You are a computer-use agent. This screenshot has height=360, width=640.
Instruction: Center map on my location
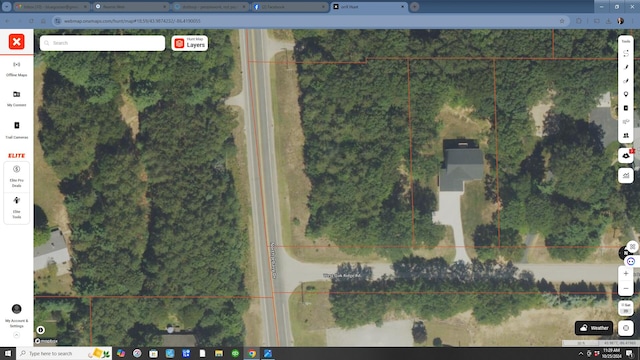626,328
